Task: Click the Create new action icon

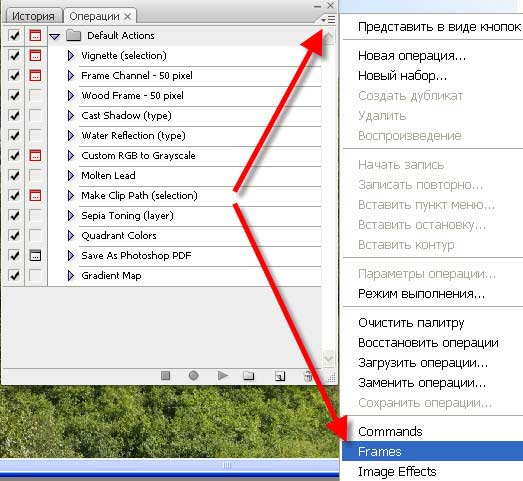Action: point(280,376)
